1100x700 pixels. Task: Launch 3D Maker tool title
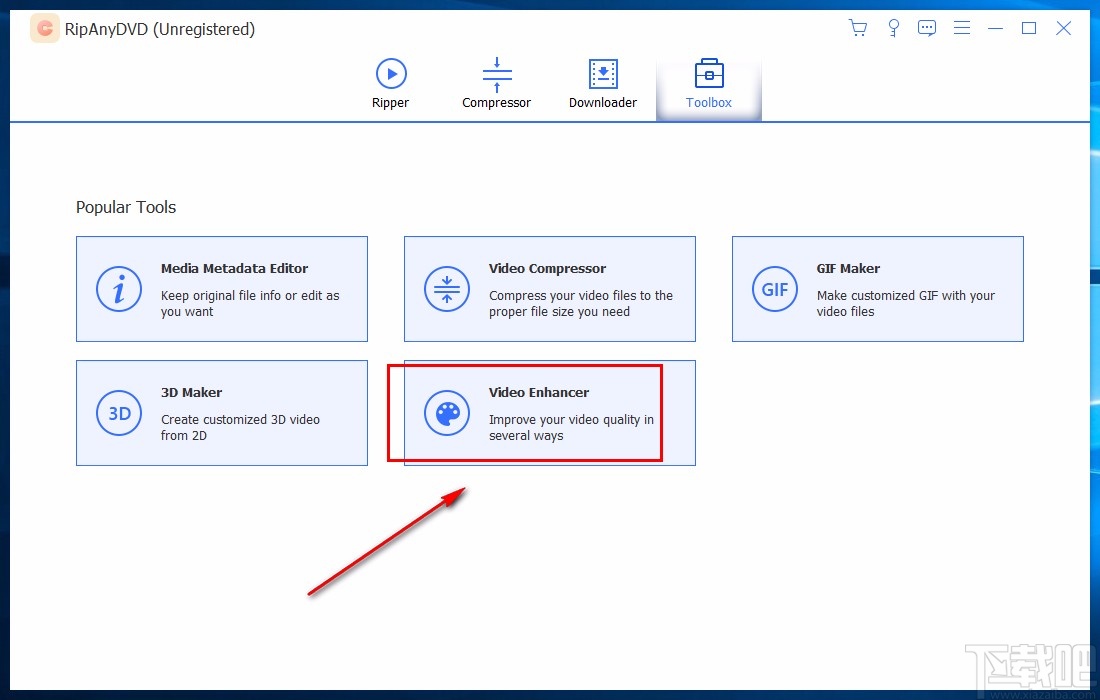[x=192, y=393]
